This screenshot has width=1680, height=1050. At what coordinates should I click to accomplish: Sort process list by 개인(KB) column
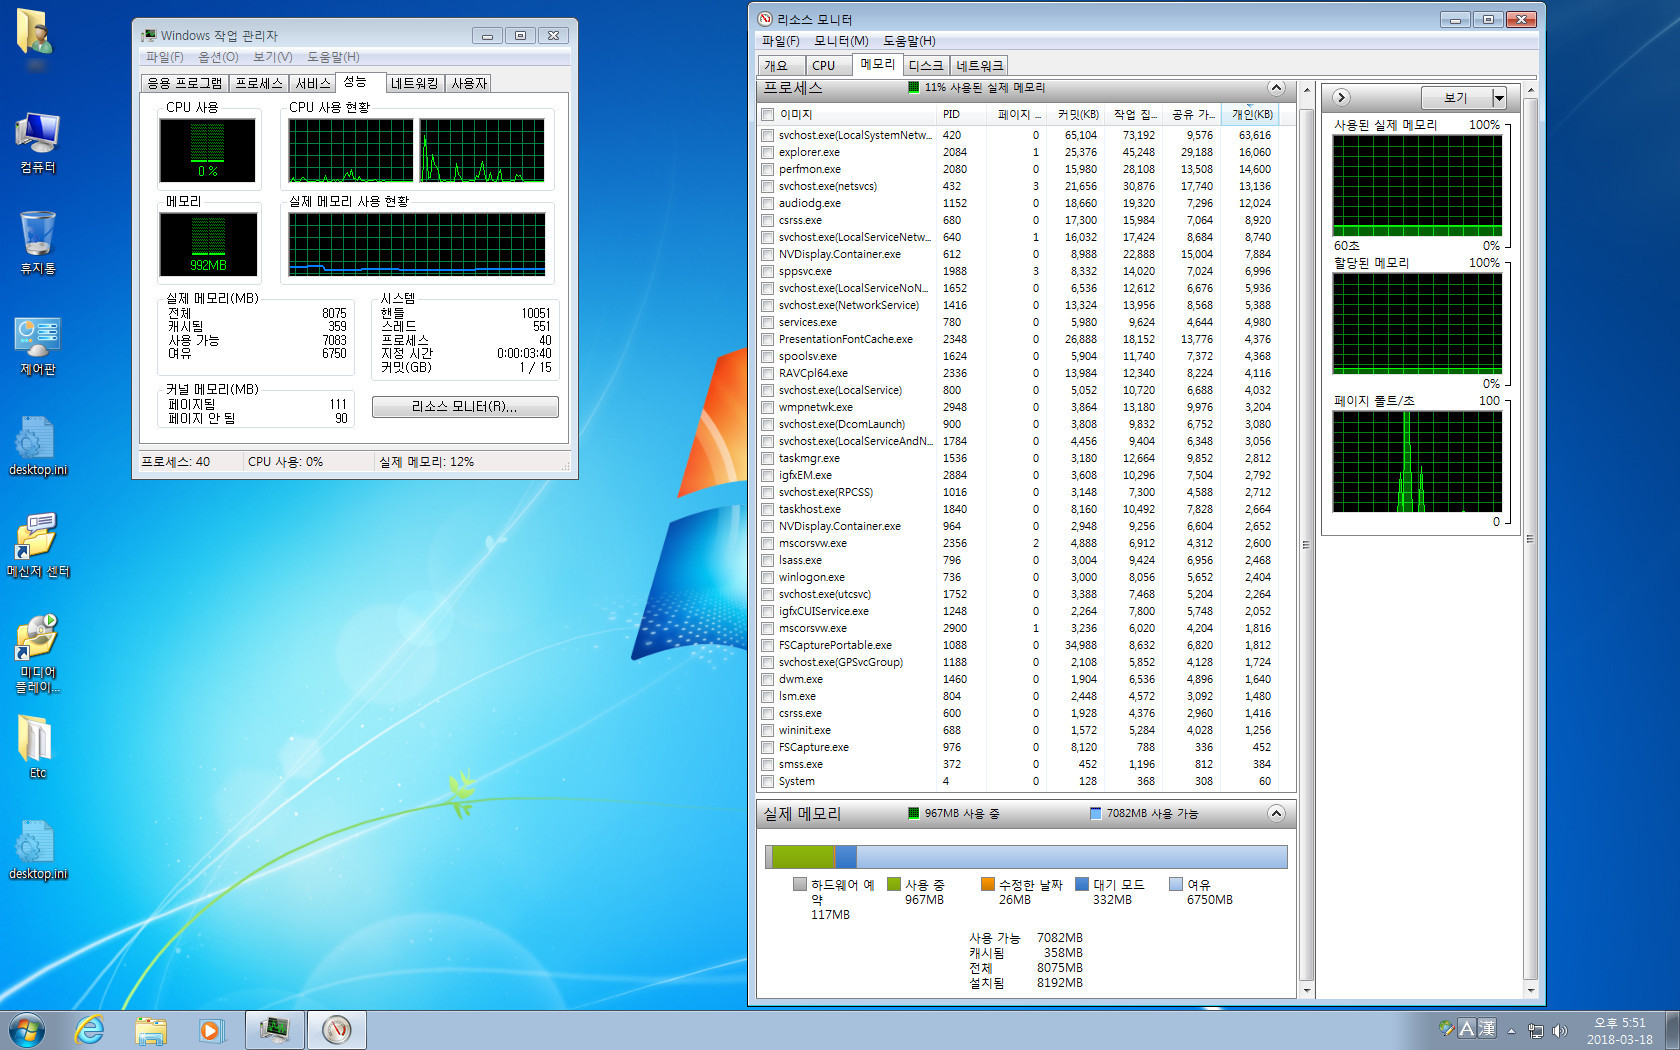tap(1251, 114)
